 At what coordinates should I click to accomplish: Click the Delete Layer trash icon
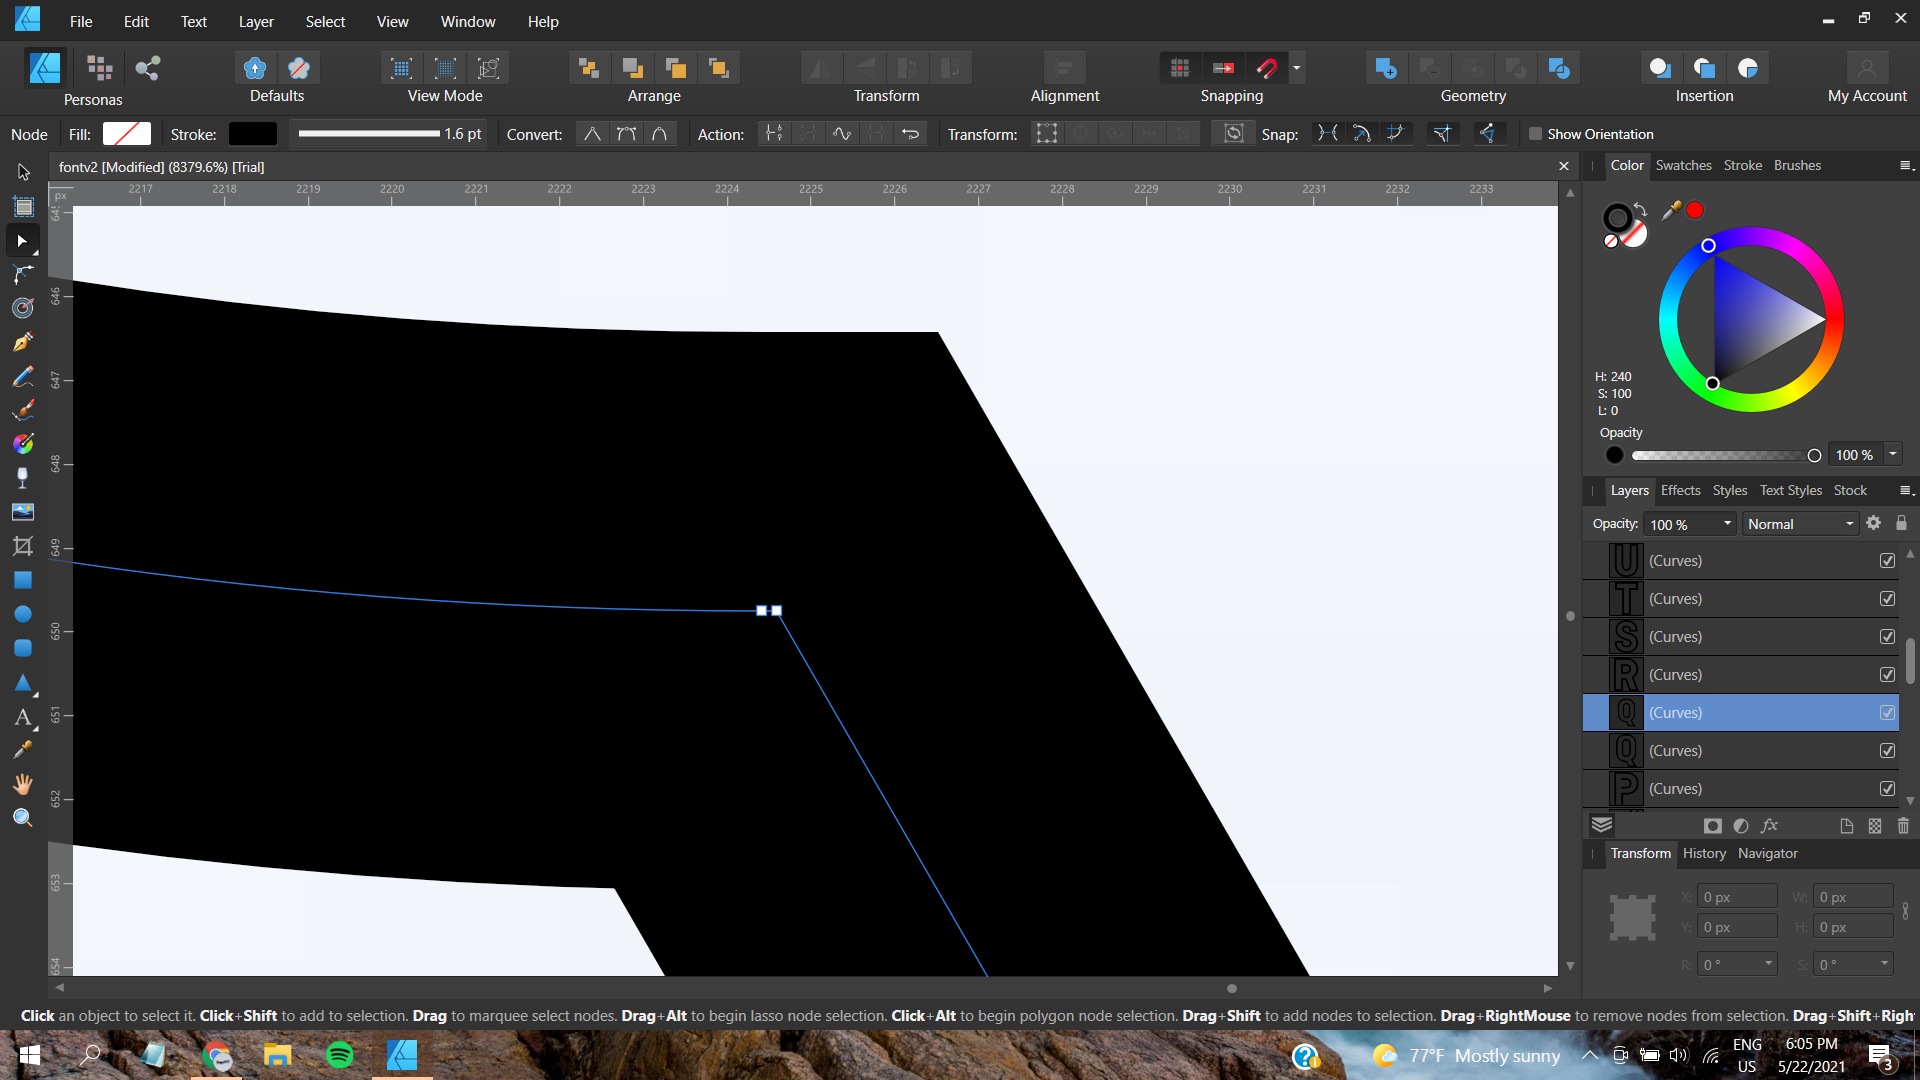[x=1903, y=826]
